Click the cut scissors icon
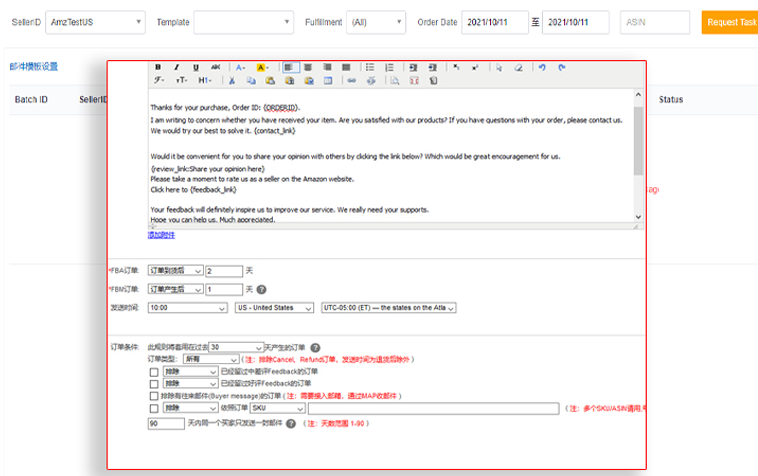Image resolution: width=758 pixels, height=476 pixels. 232,80
